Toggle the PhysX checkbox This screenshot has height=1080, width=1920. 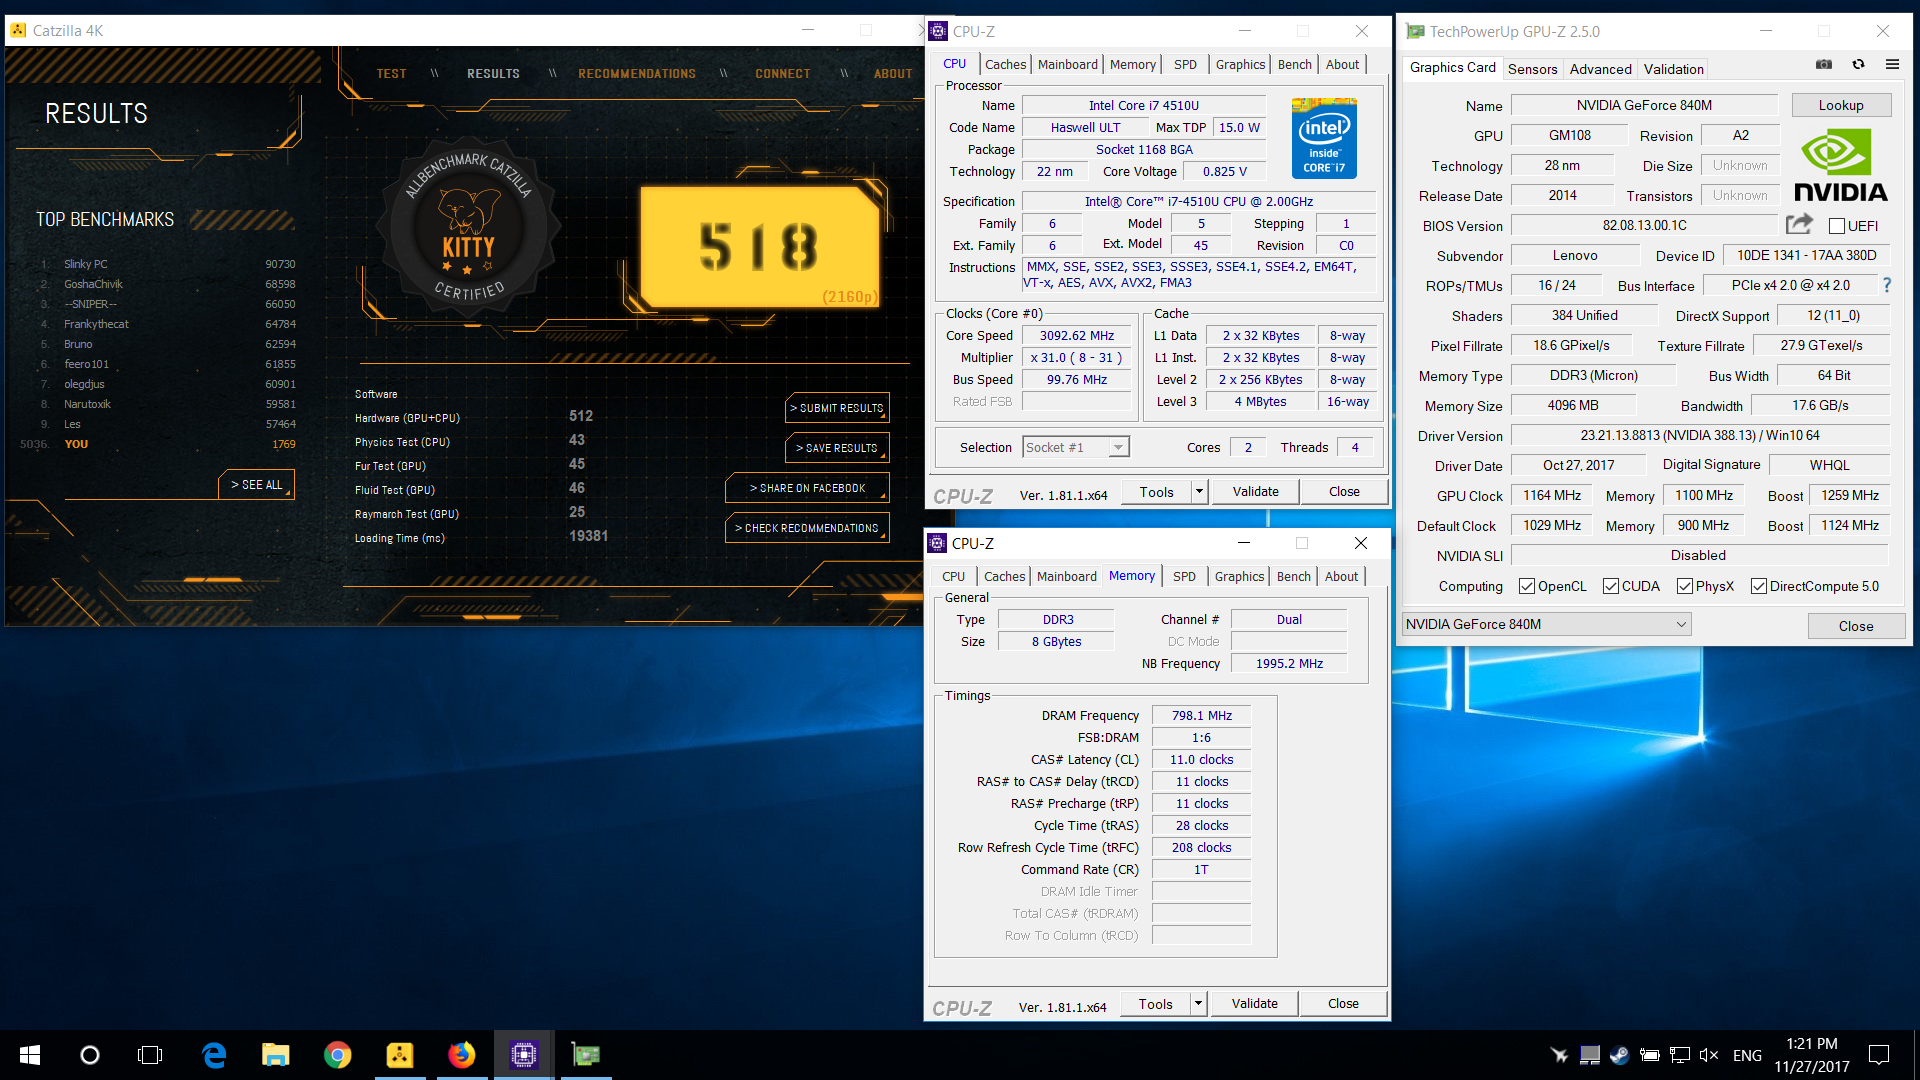tap(1685, 586)
